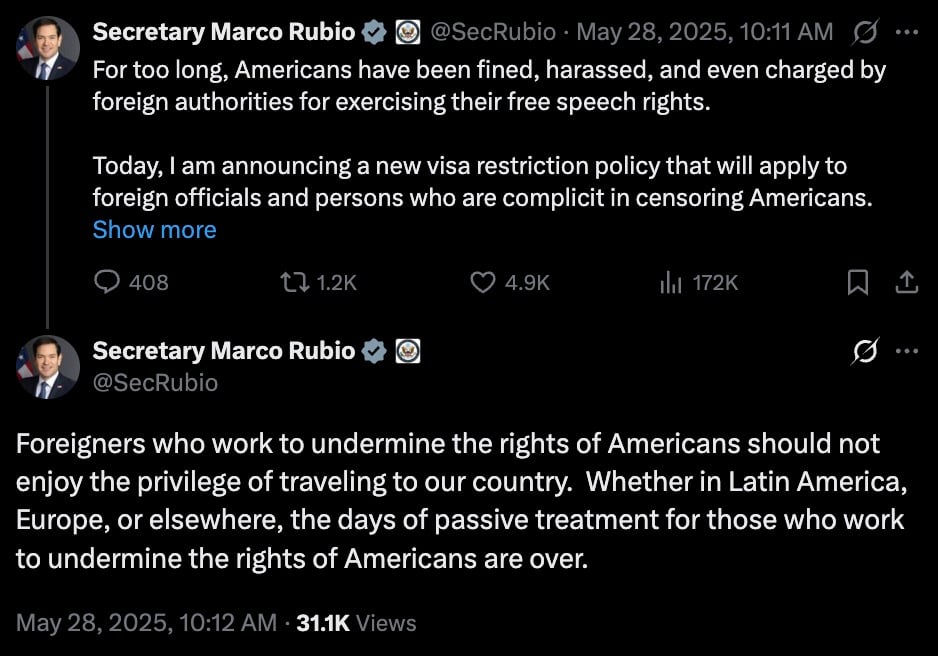Click the verified checkmark on the second post
This screenshot has width=938, height=656.
374,351
